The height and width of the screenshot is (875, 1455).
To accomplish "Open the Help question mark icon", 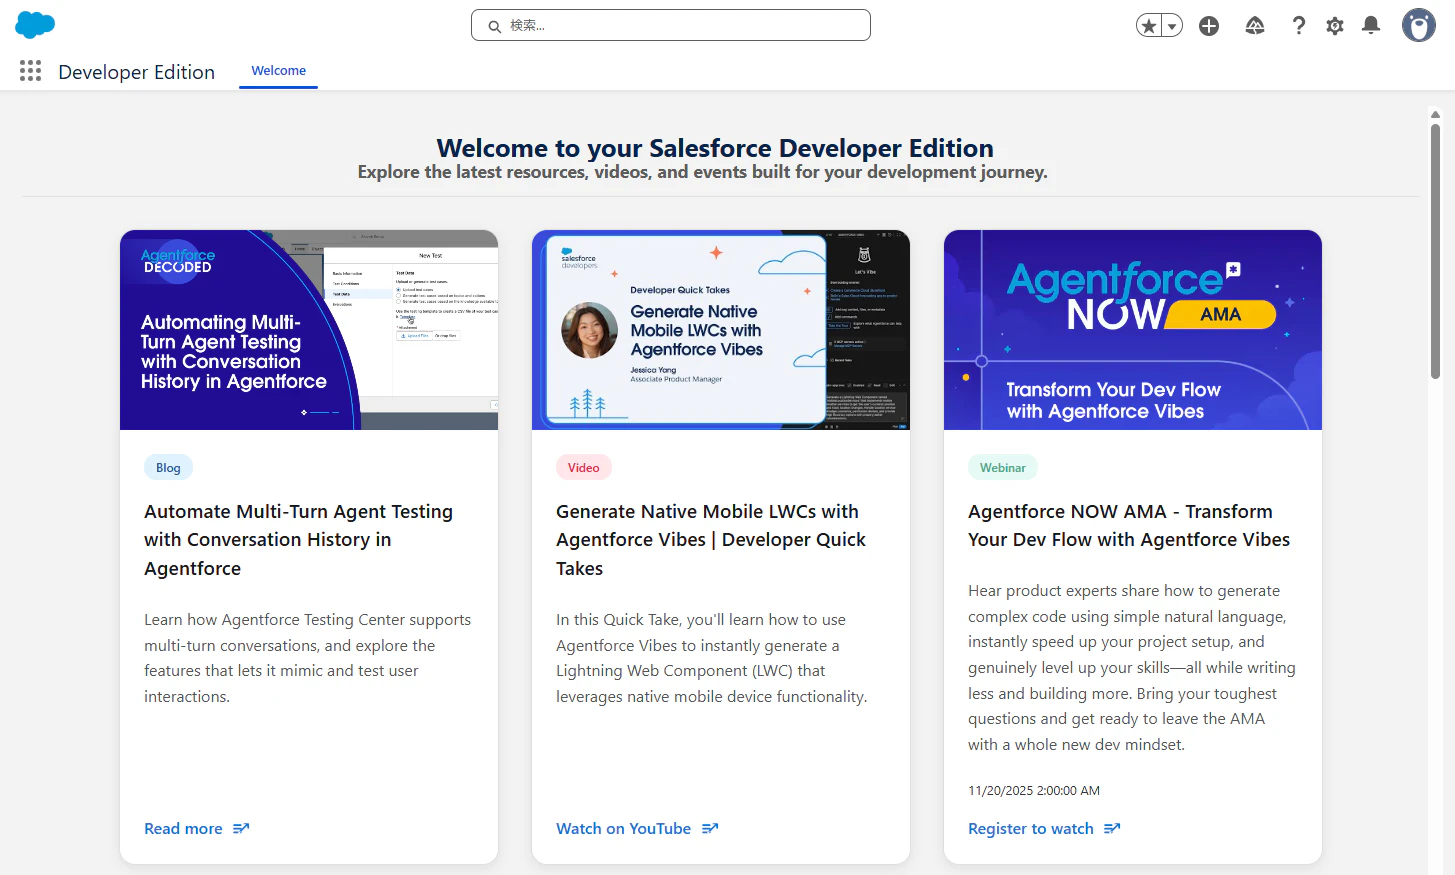I will (x=1298, y=26).
